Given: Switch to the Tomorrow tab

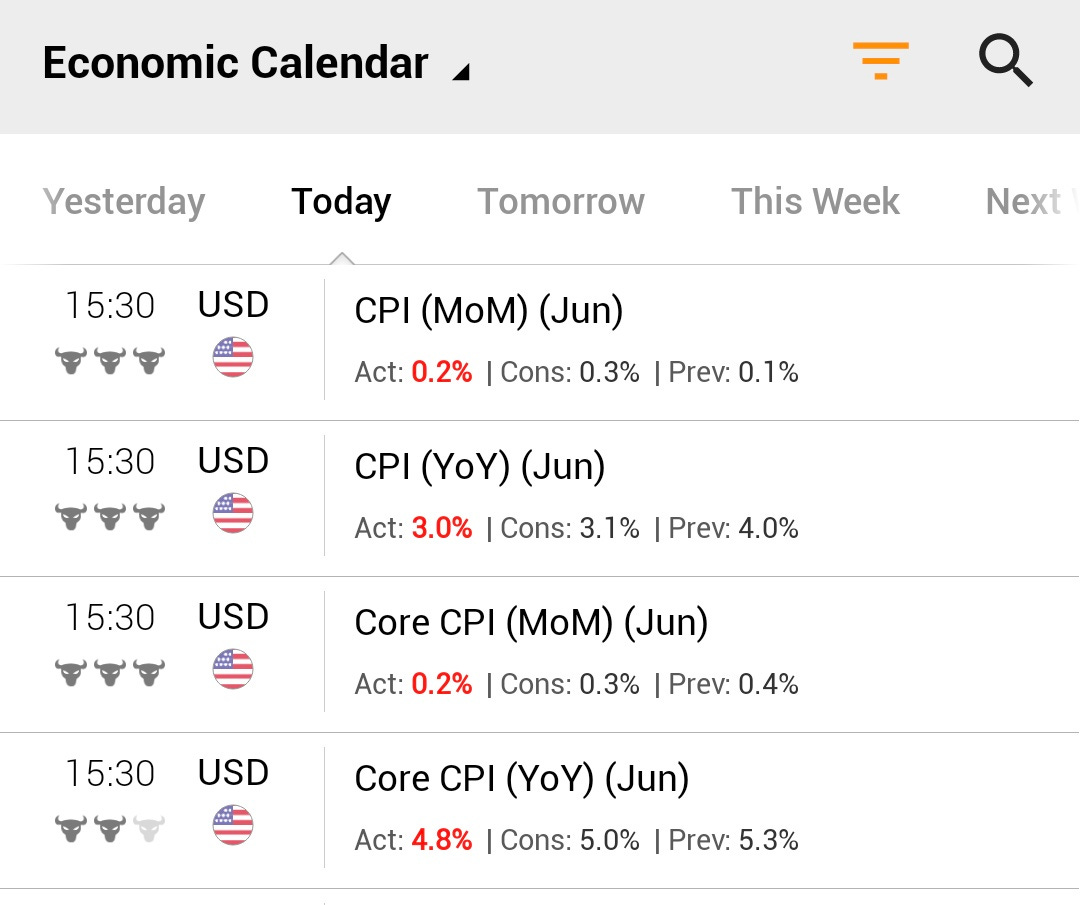Looking at the screenshot, I should coord(561,202).
